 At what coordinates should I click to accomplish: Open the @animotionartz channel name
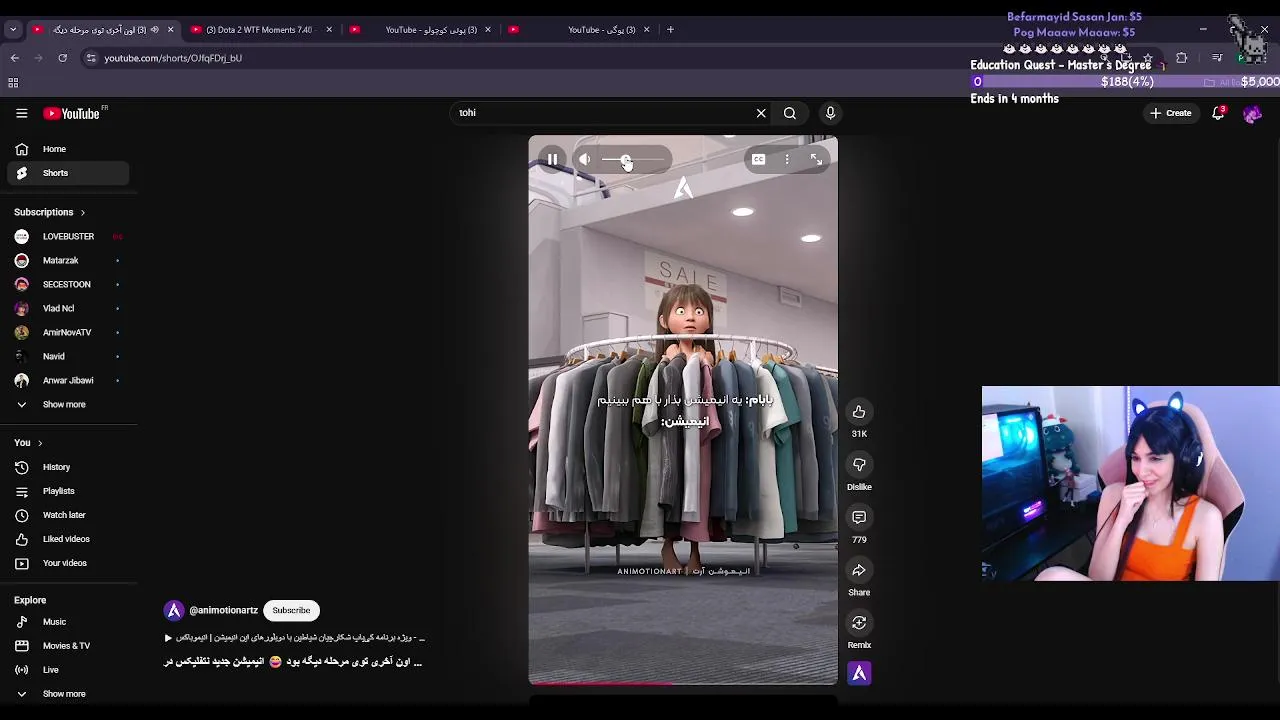(x=223, y=610)
